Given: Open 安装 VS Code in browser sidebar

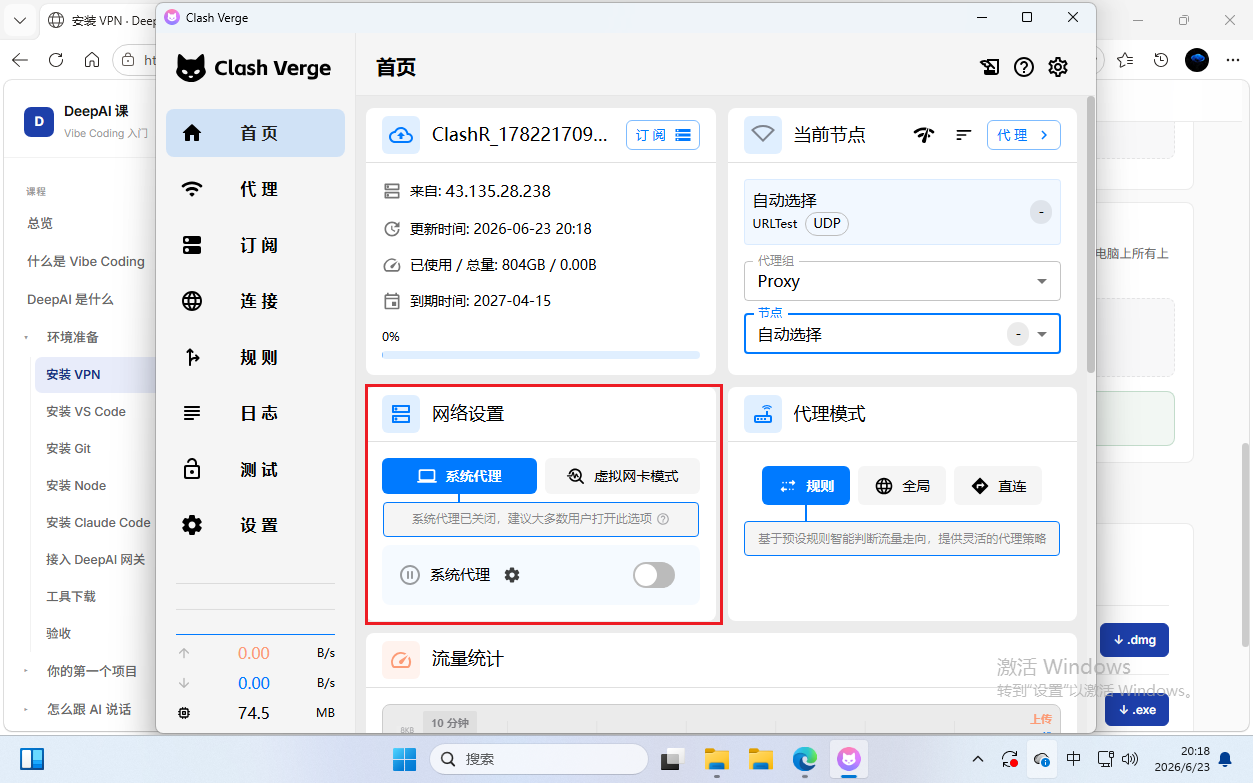Looking at the screenshot, I should pos(86,411).
